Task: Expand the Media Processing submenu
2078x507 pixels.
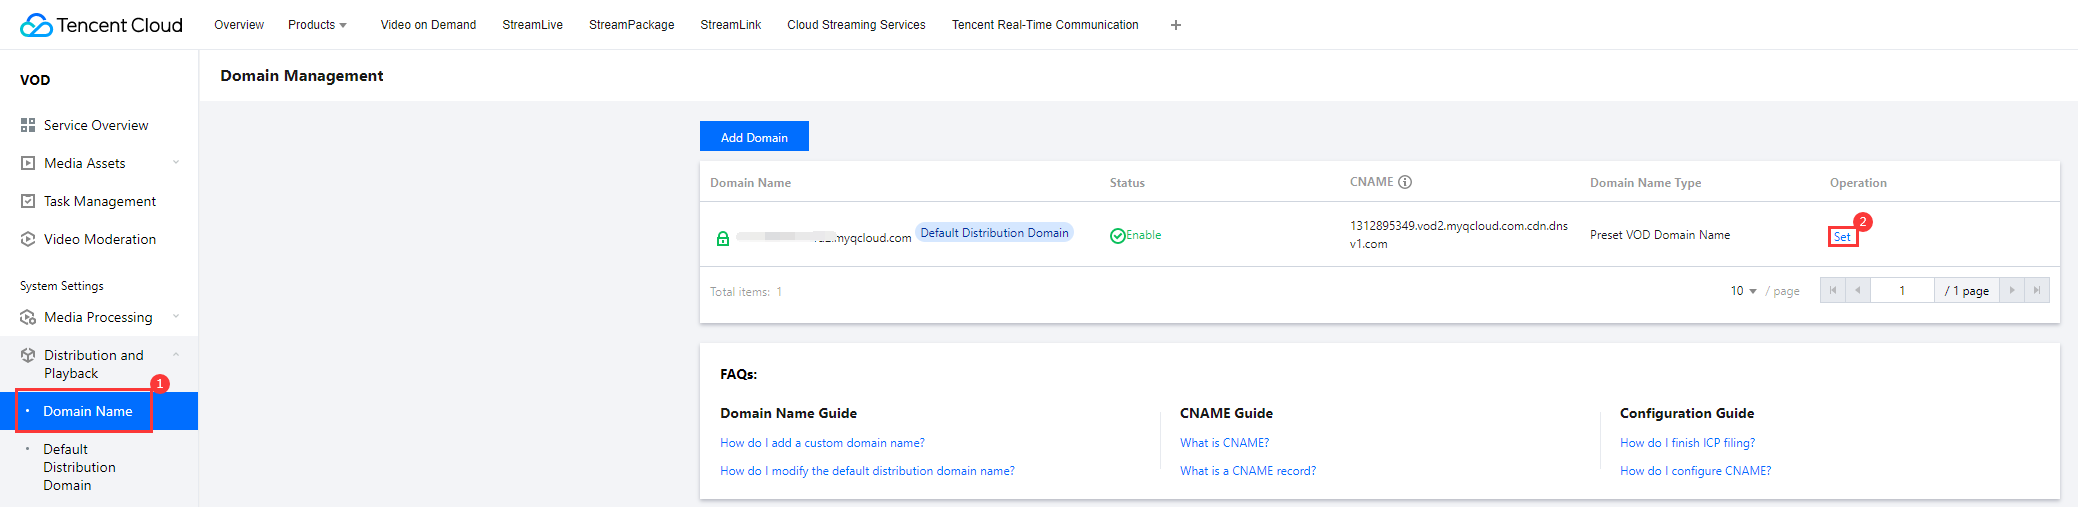Action: coord(176,317)
